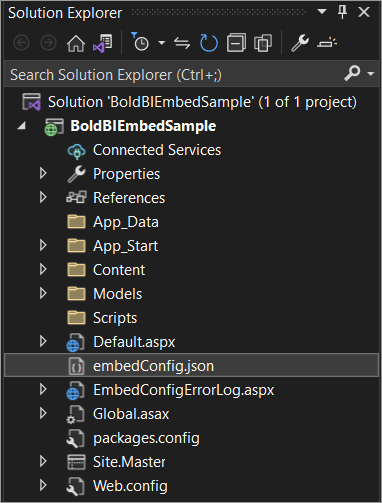
Task: Click the Site.Master layout icon
Action: pos(76,462)
